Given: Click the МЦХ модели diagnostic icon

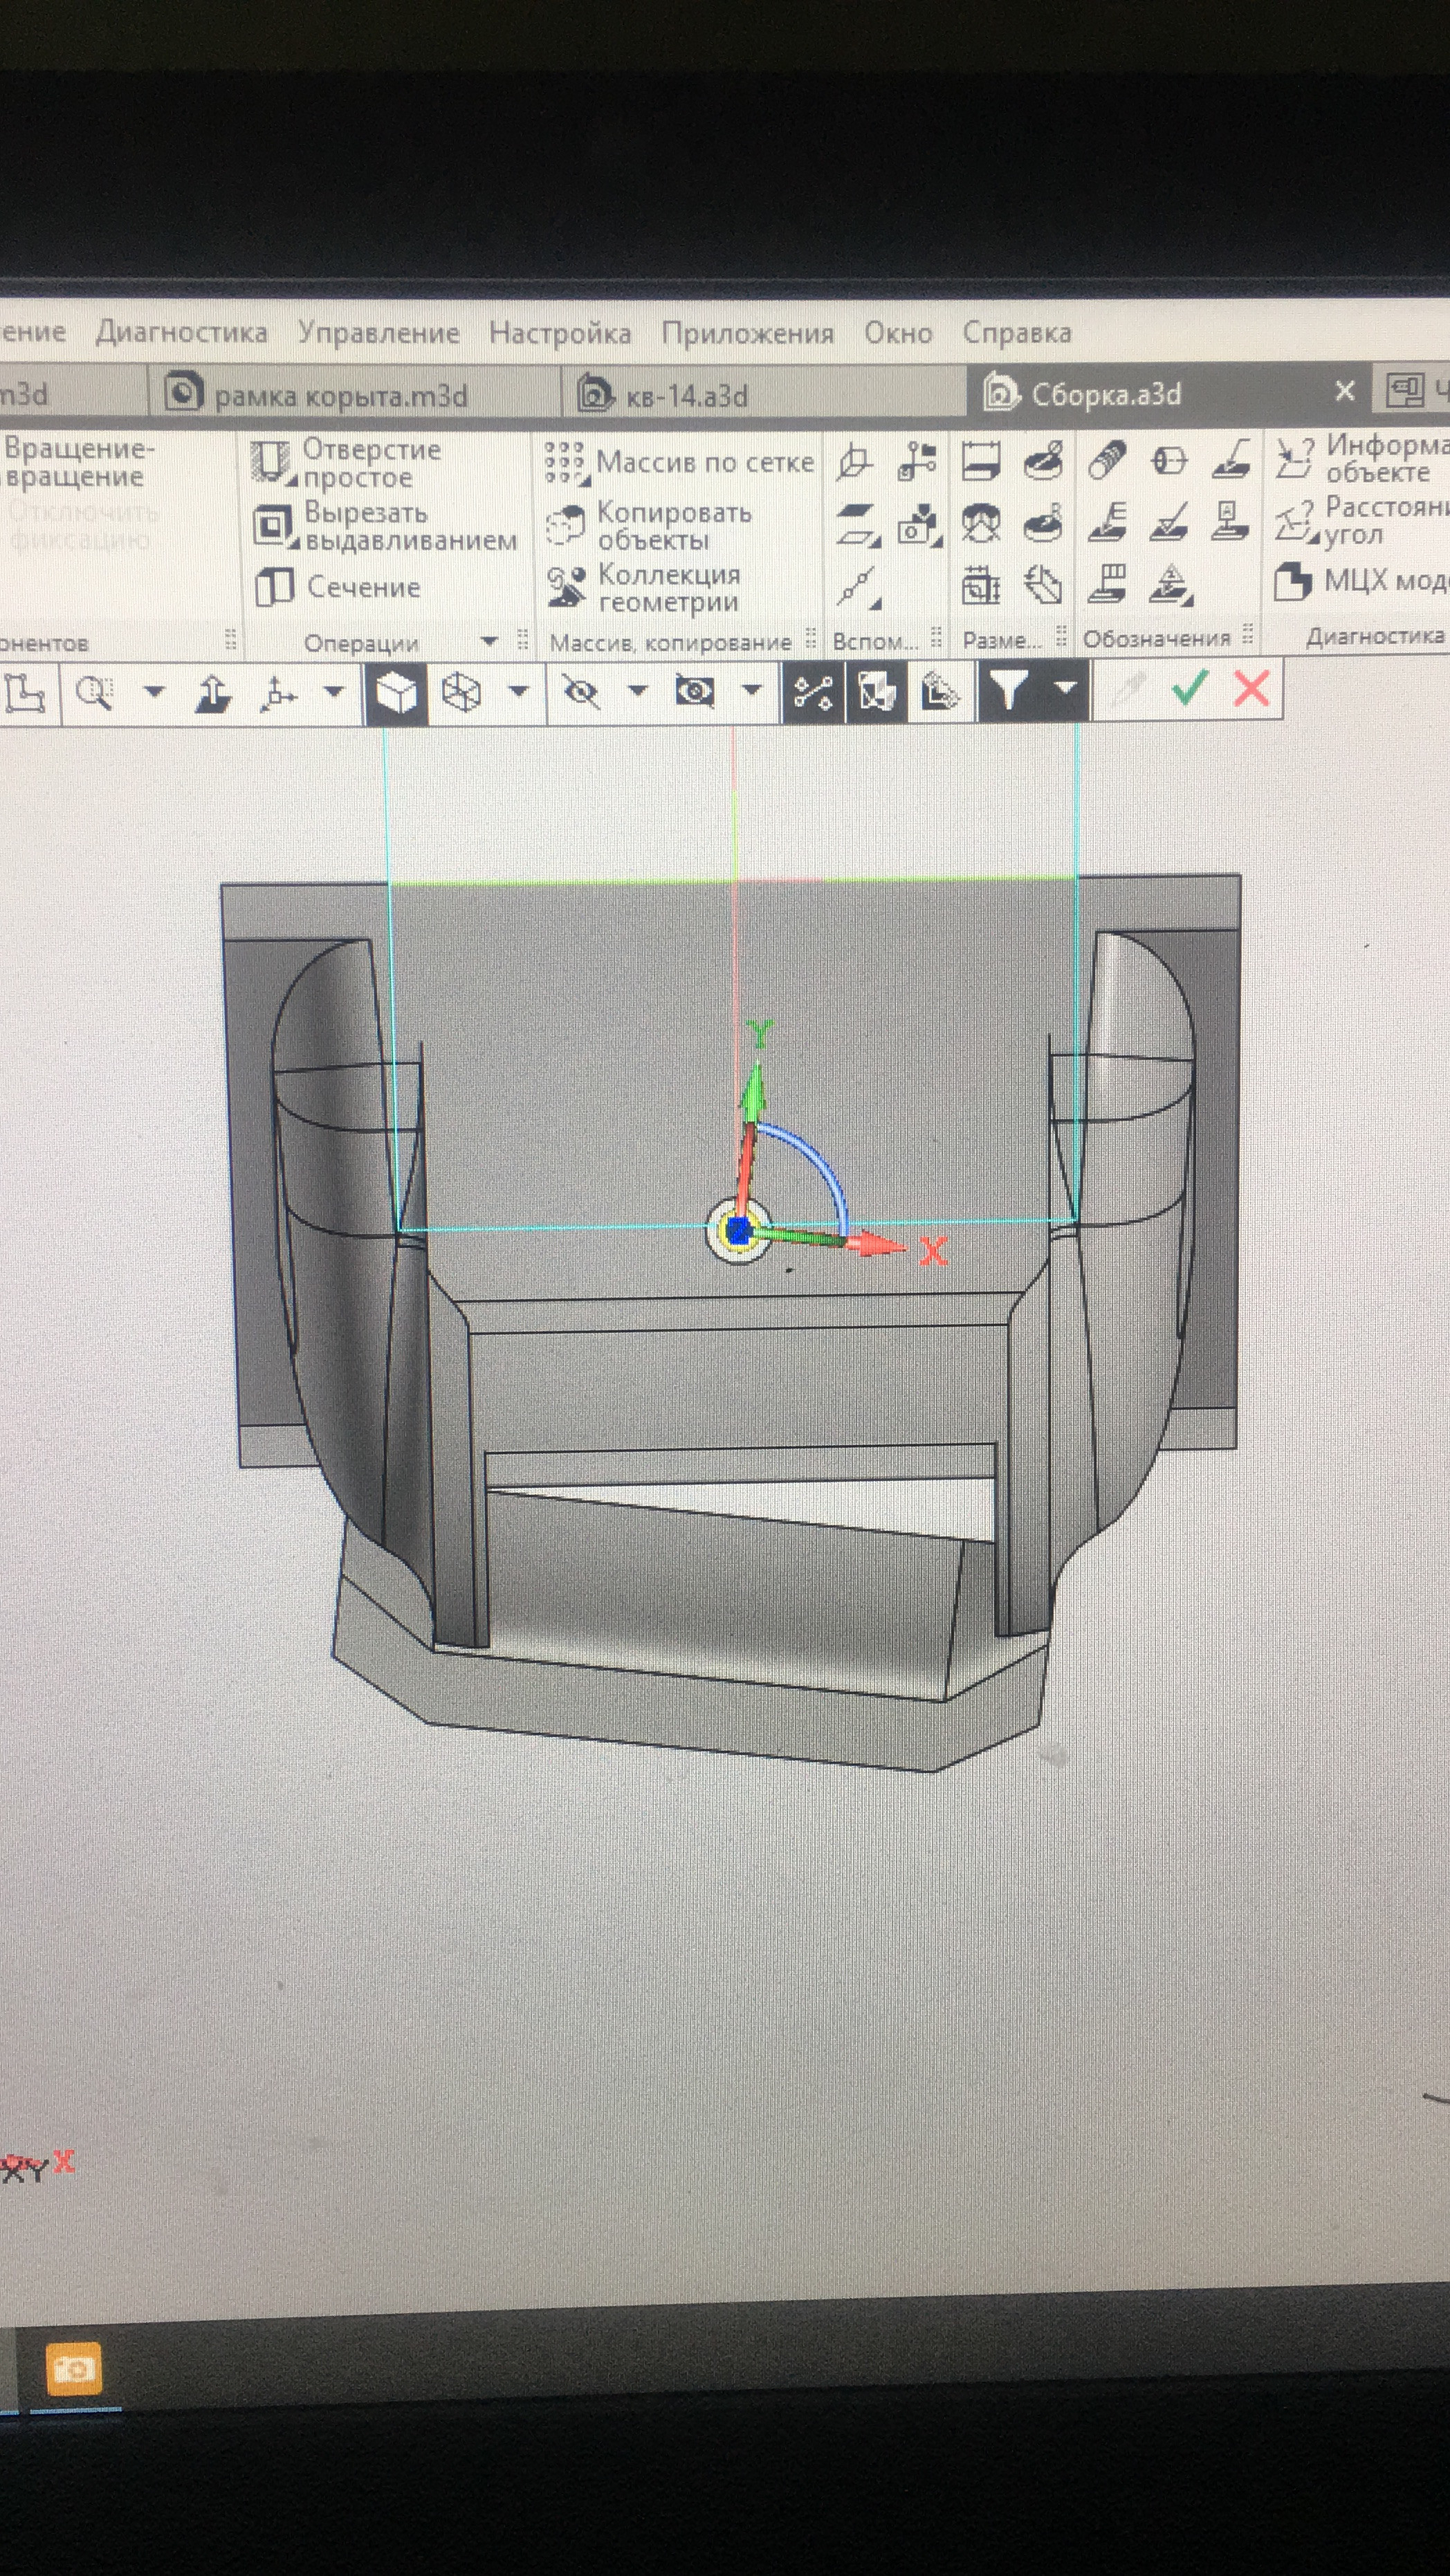Looking at the screenshot, I should coord(1294,581).
